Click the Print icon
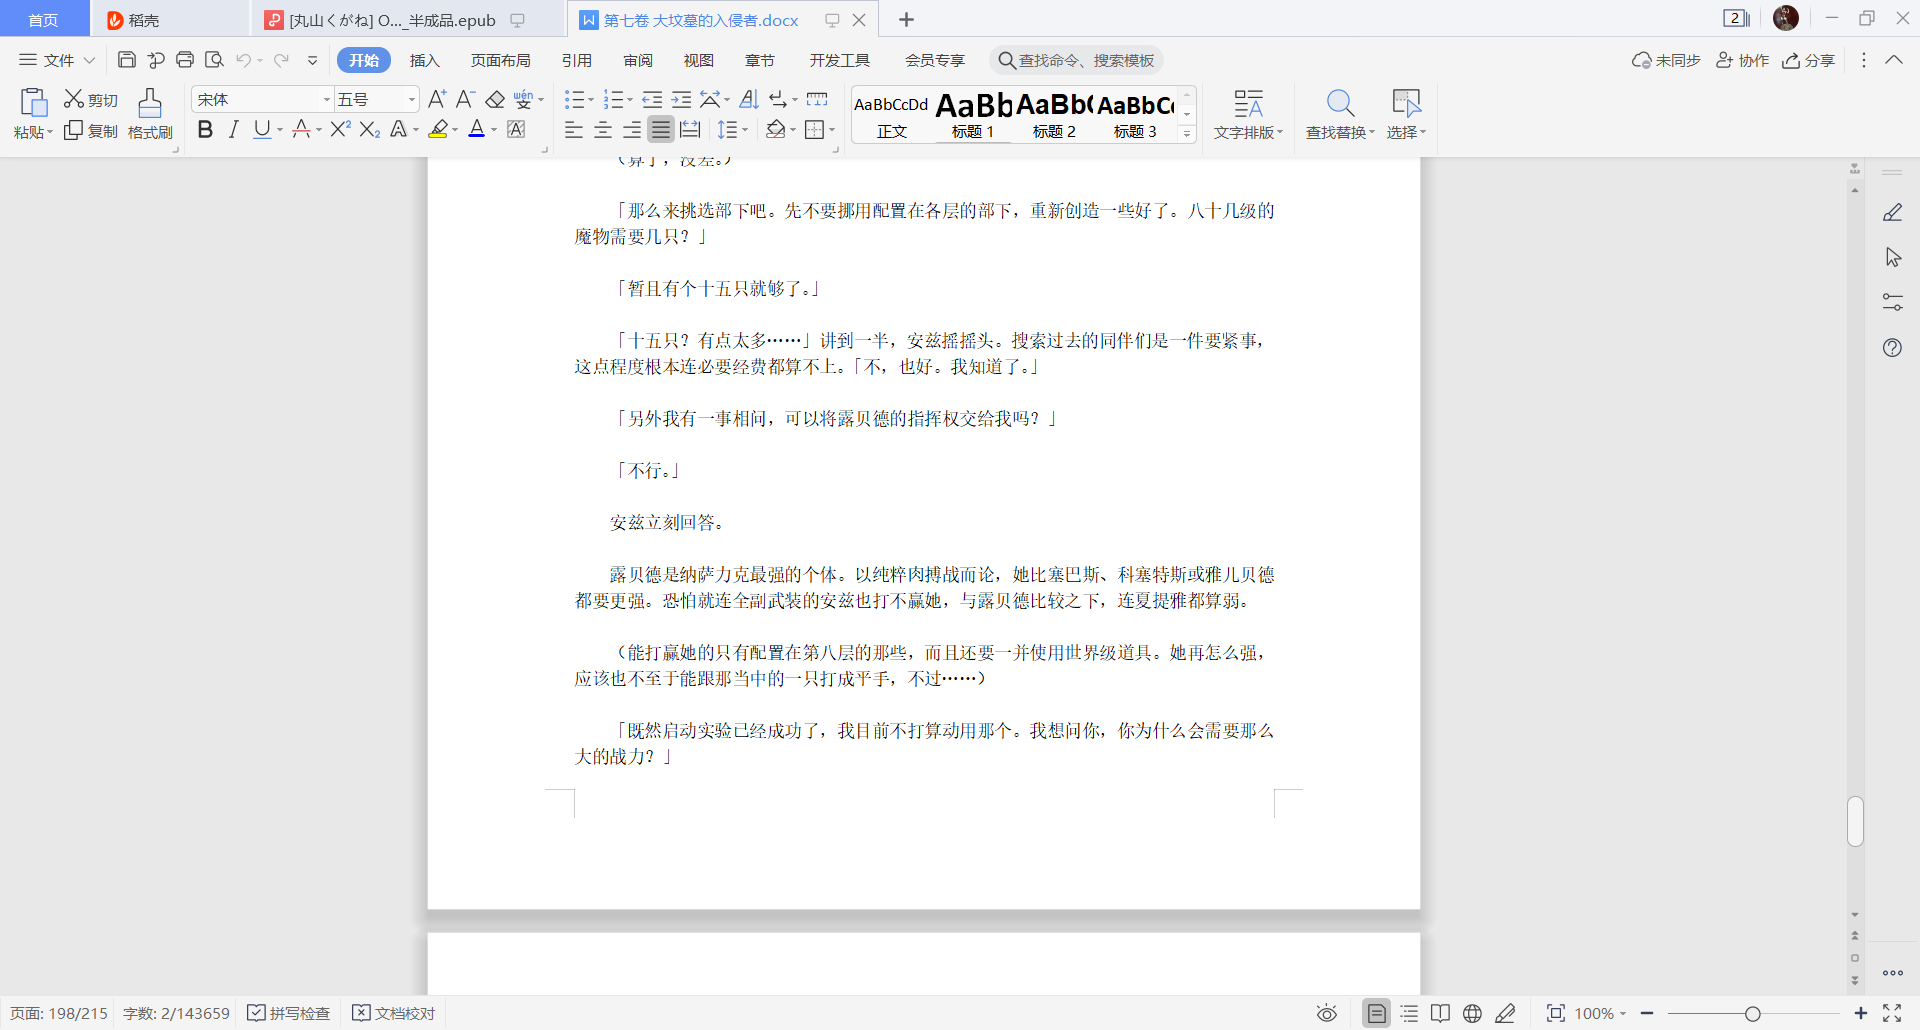1920x1030 pixels. click(x=185, y=60)
